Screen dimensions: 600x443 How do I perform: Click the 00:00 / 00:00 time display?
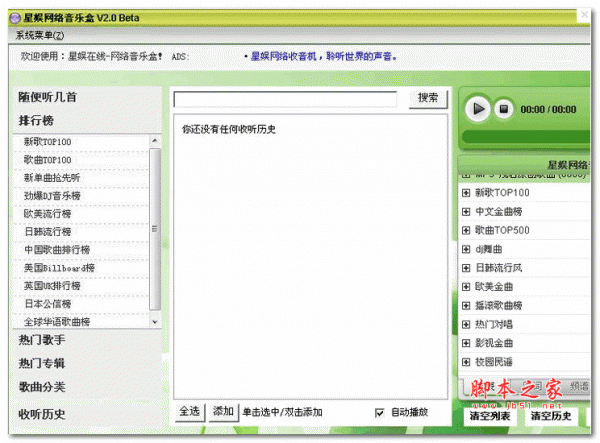click(548, 109)
